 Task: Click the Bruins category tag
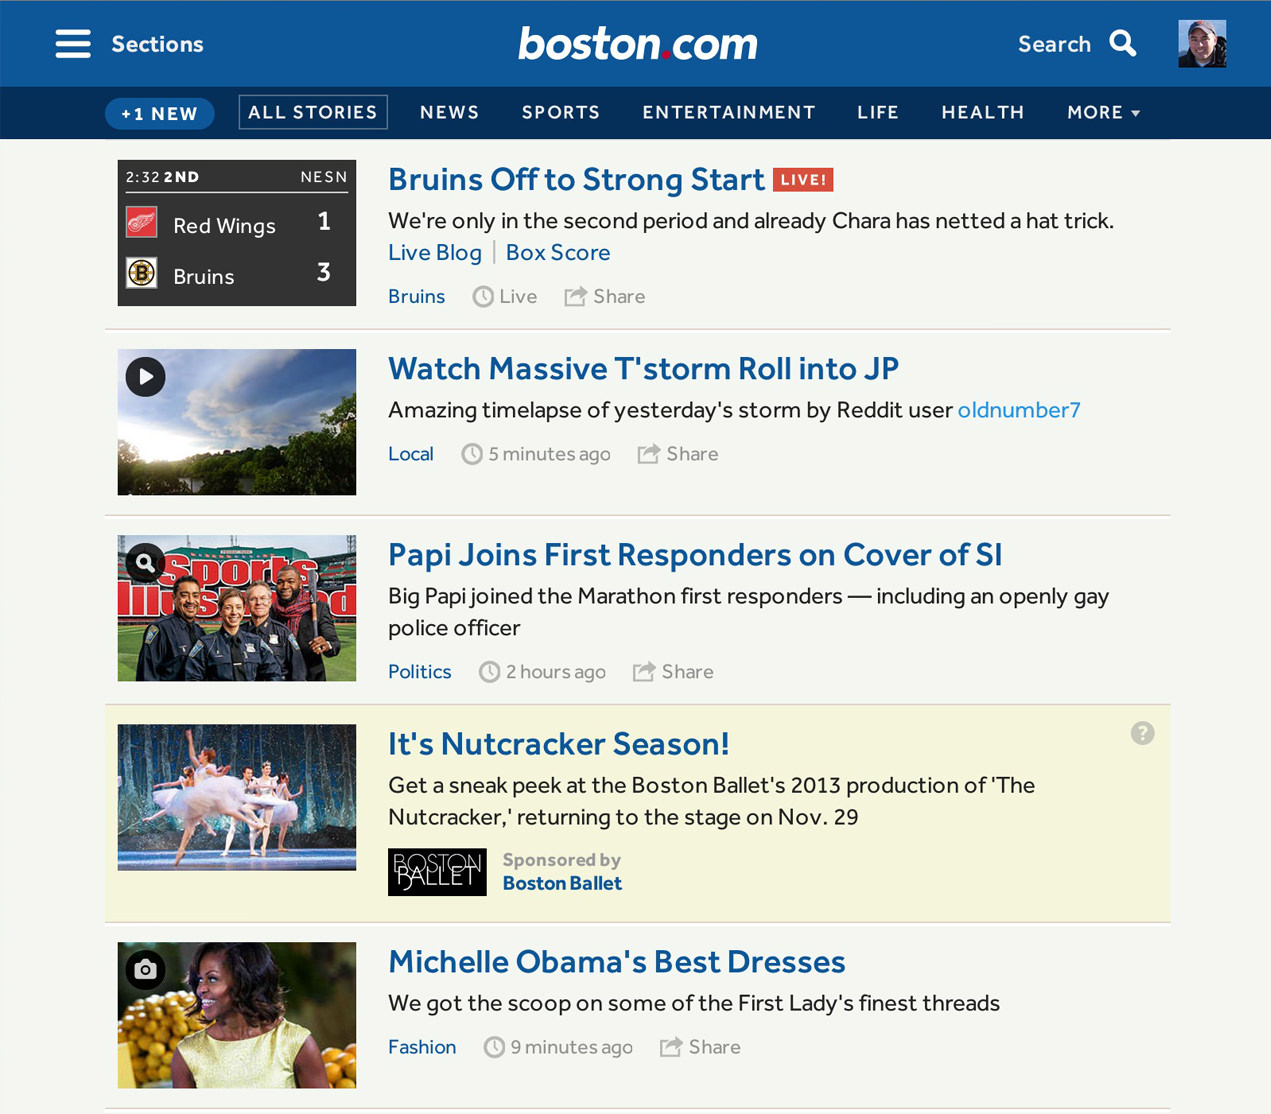coord(417,296)
